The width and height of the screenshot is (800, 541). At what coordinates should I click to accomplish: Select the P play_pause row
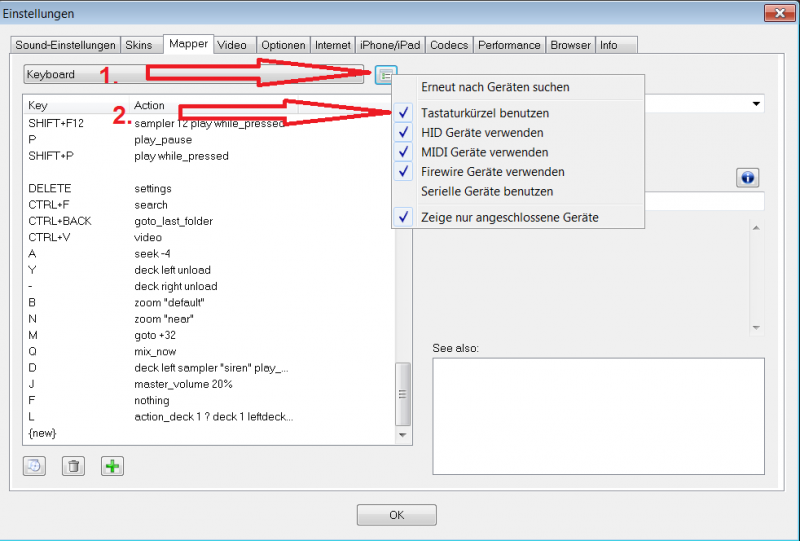click(209, 140)
